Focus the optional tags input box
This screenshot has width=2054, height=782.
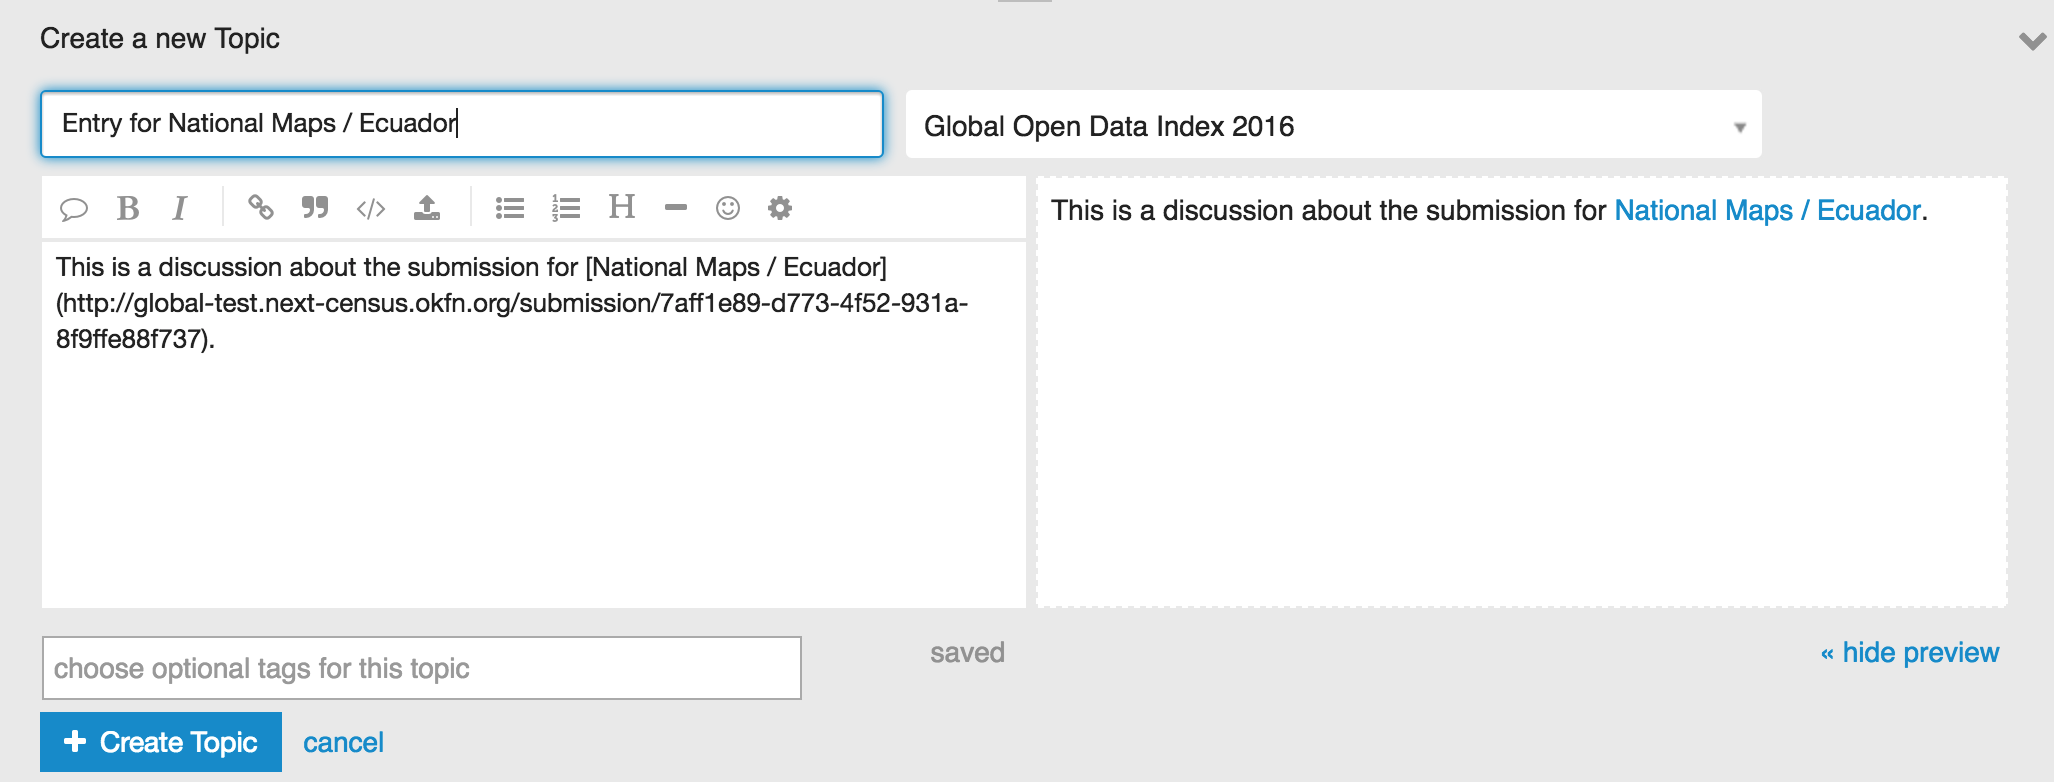pyautogui.click(x=421, y=668)
